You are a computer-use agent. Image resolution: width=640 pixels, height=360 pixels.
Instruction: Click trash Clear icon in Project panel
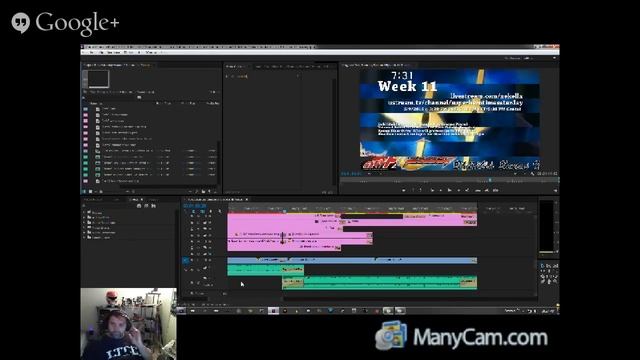pyautogui.click(x=216, y=191)
